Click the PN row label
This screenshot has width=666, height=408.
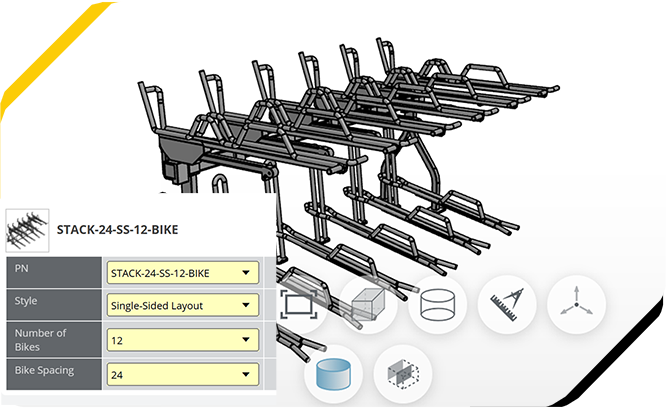tap(22, 269)
